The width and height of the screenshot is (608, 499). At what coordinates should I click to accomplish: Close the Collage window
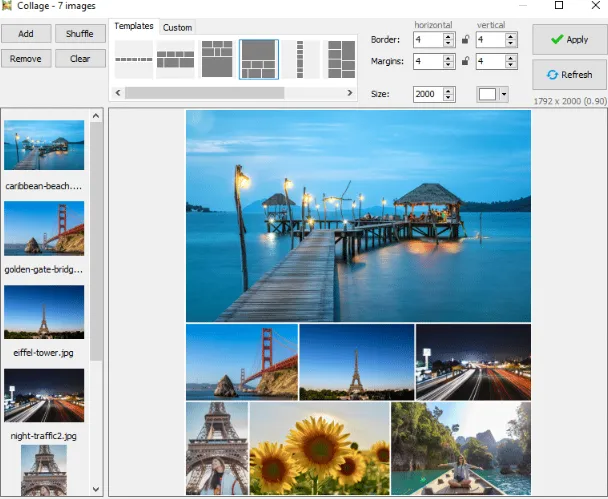[596, 5]
